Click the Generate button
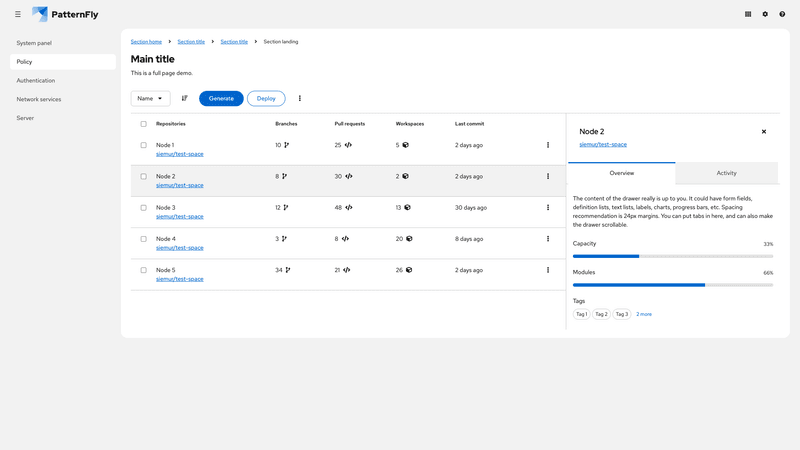The image size is (800, 450). (x=221, y=98)
